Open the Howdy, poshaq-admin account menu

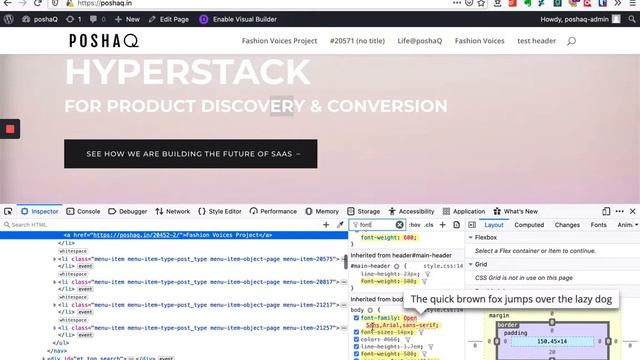580,19
